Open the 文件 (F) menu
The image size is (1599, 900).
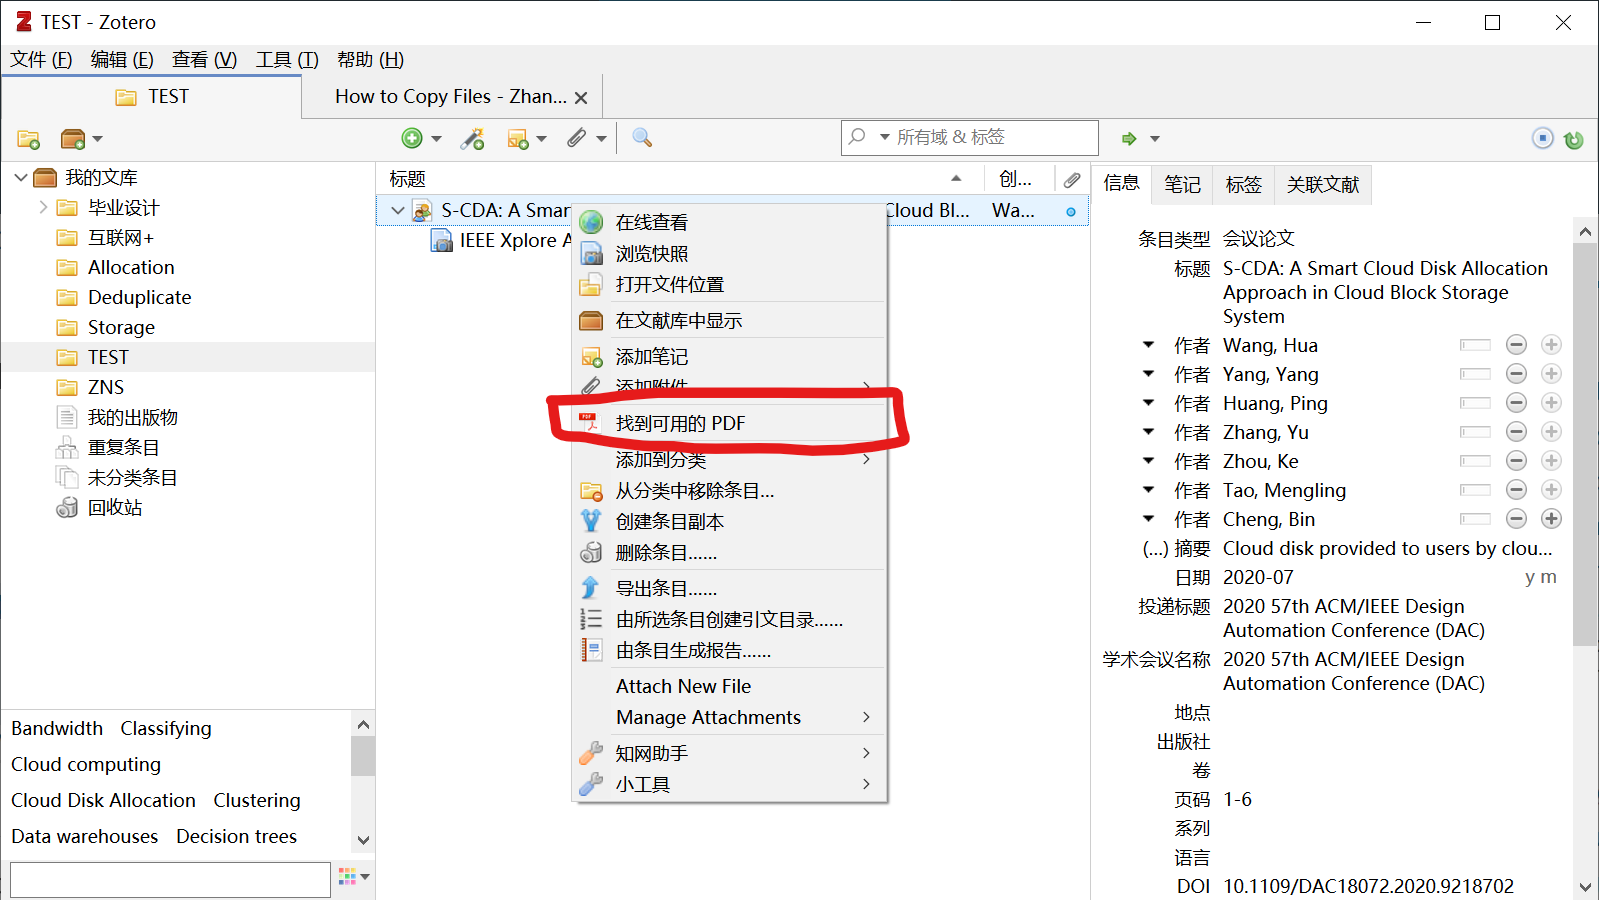pos(41,59)
